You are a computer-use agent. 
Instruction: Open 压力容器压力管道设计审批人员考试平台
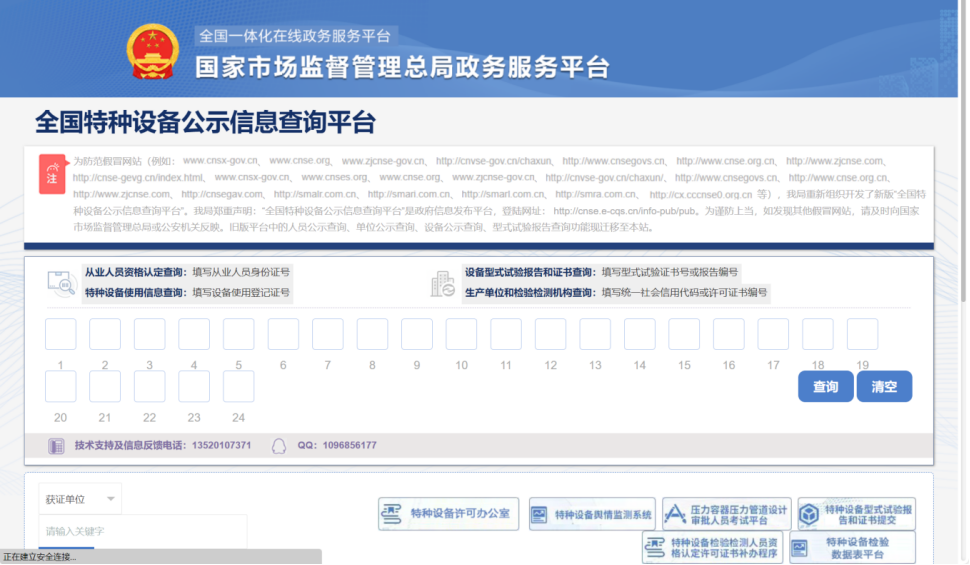[x=727, y=514]
